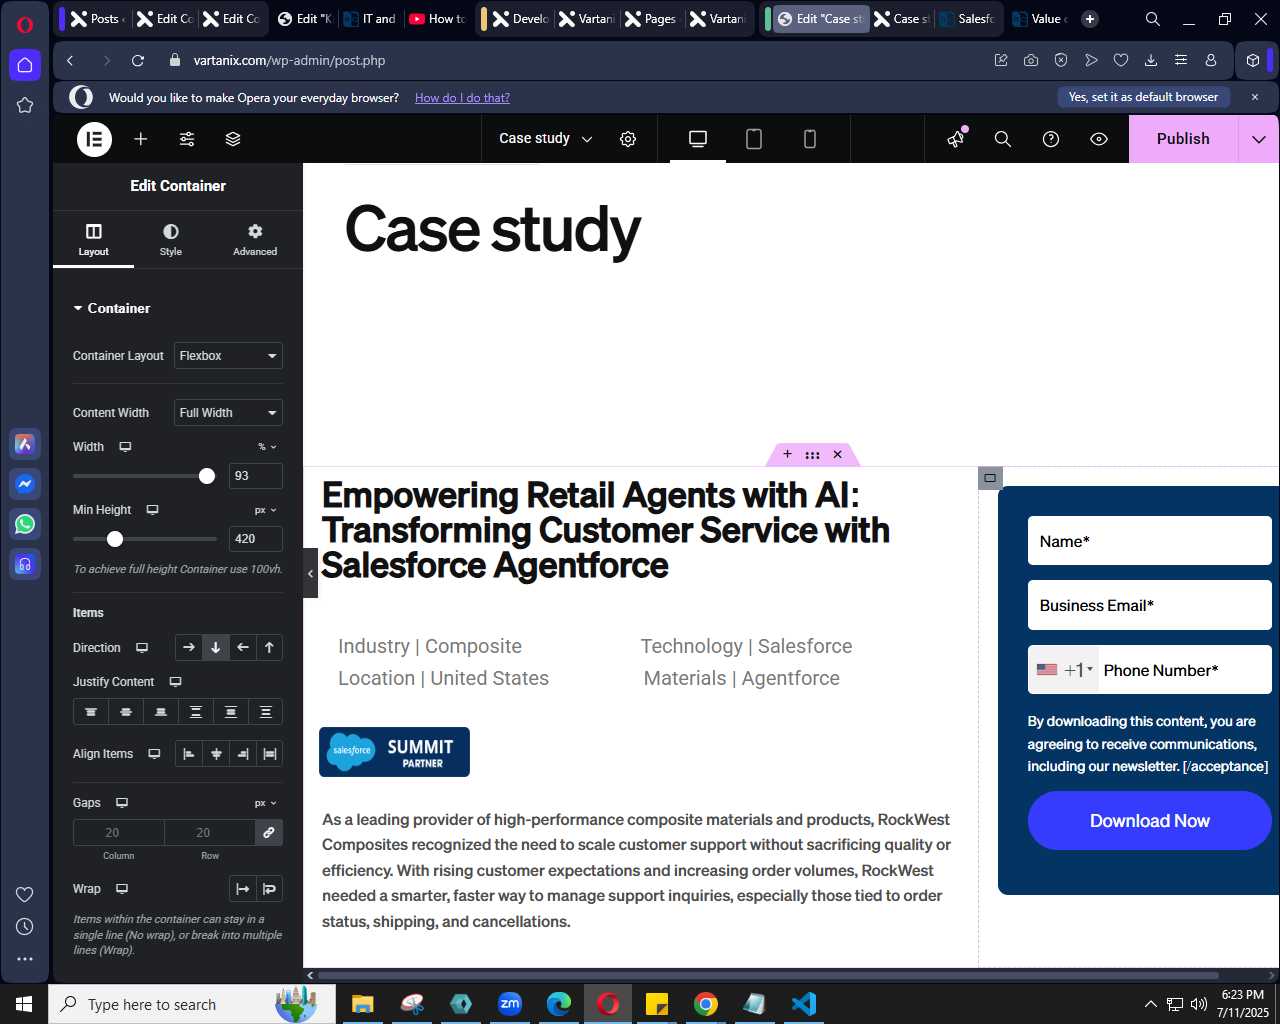Set Justify Content to space evenly
Screen dimensions: 1280x1024
click(266, 712)
